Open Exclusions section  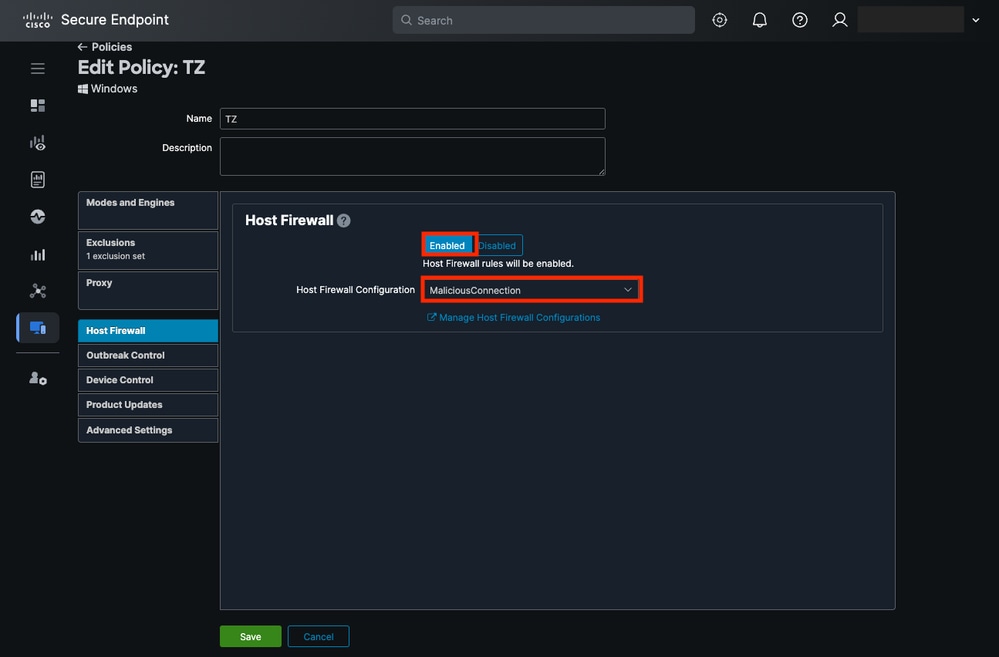(148, 250)
